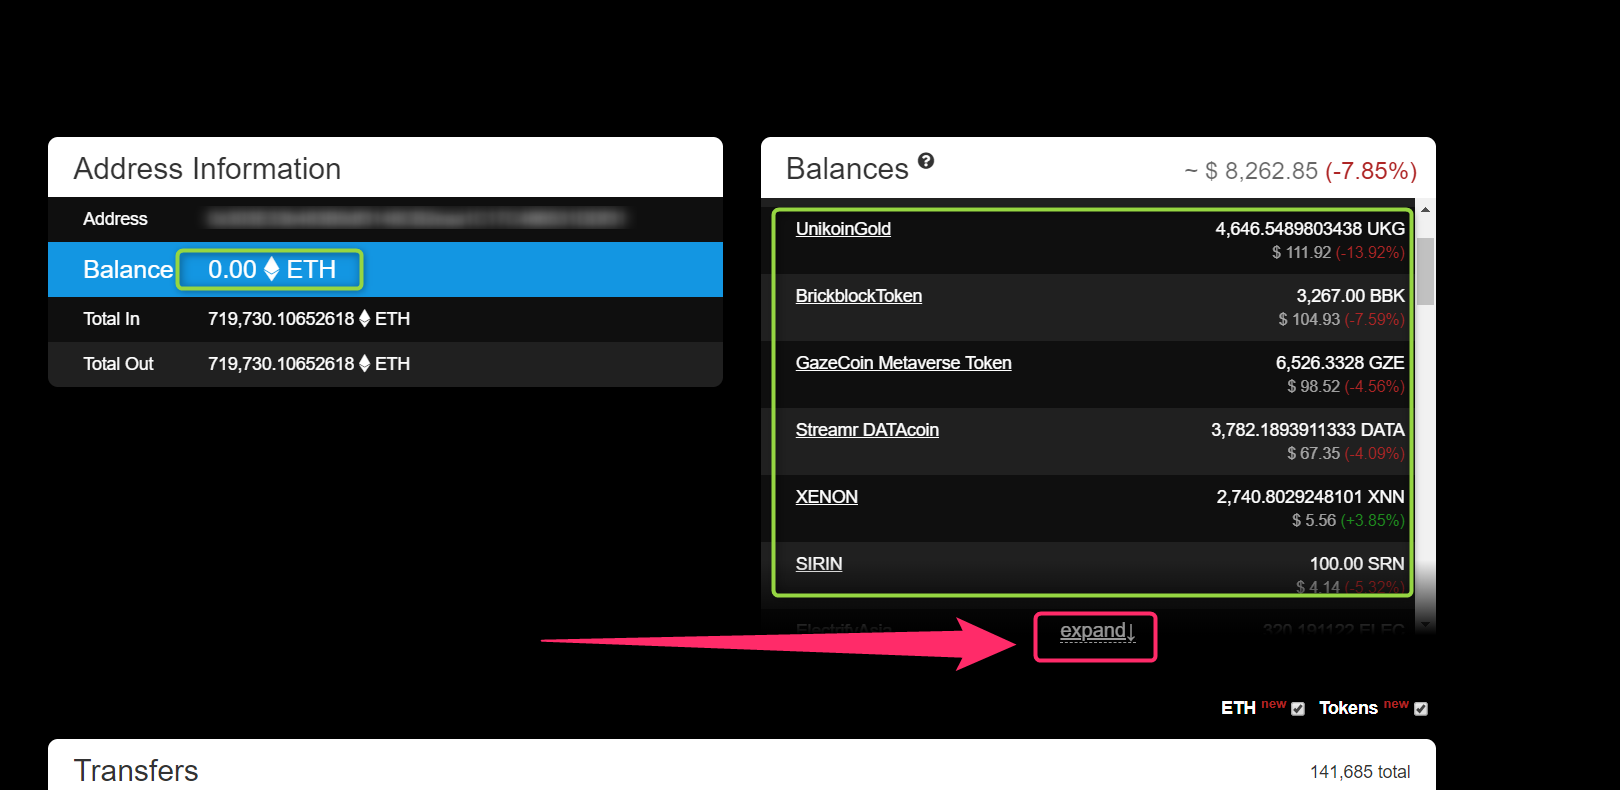Click the blurred address value
The height and width of the screenshot is (790, 1620).
416,218
